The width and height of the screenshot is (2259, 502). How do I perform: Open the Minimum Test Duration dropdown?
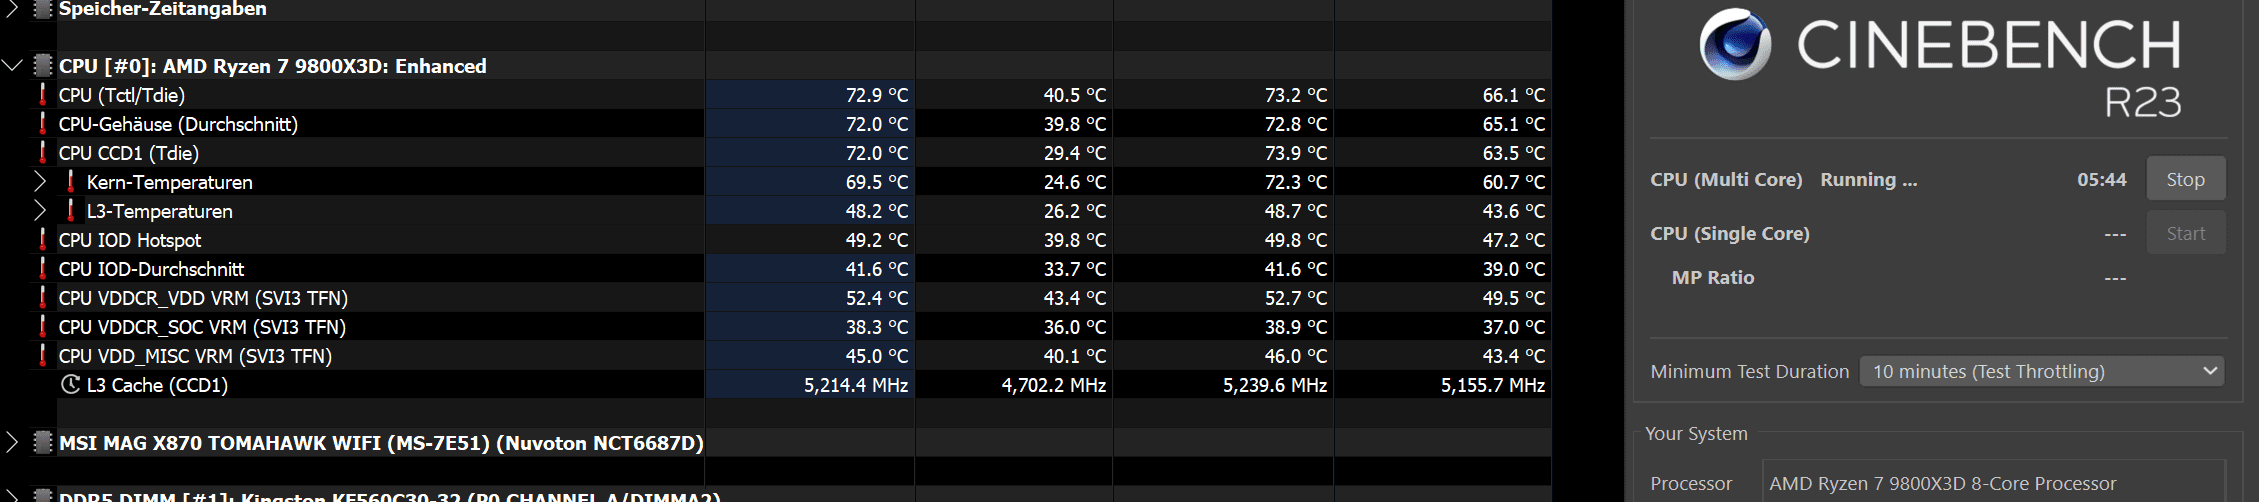coord(2040,372)
